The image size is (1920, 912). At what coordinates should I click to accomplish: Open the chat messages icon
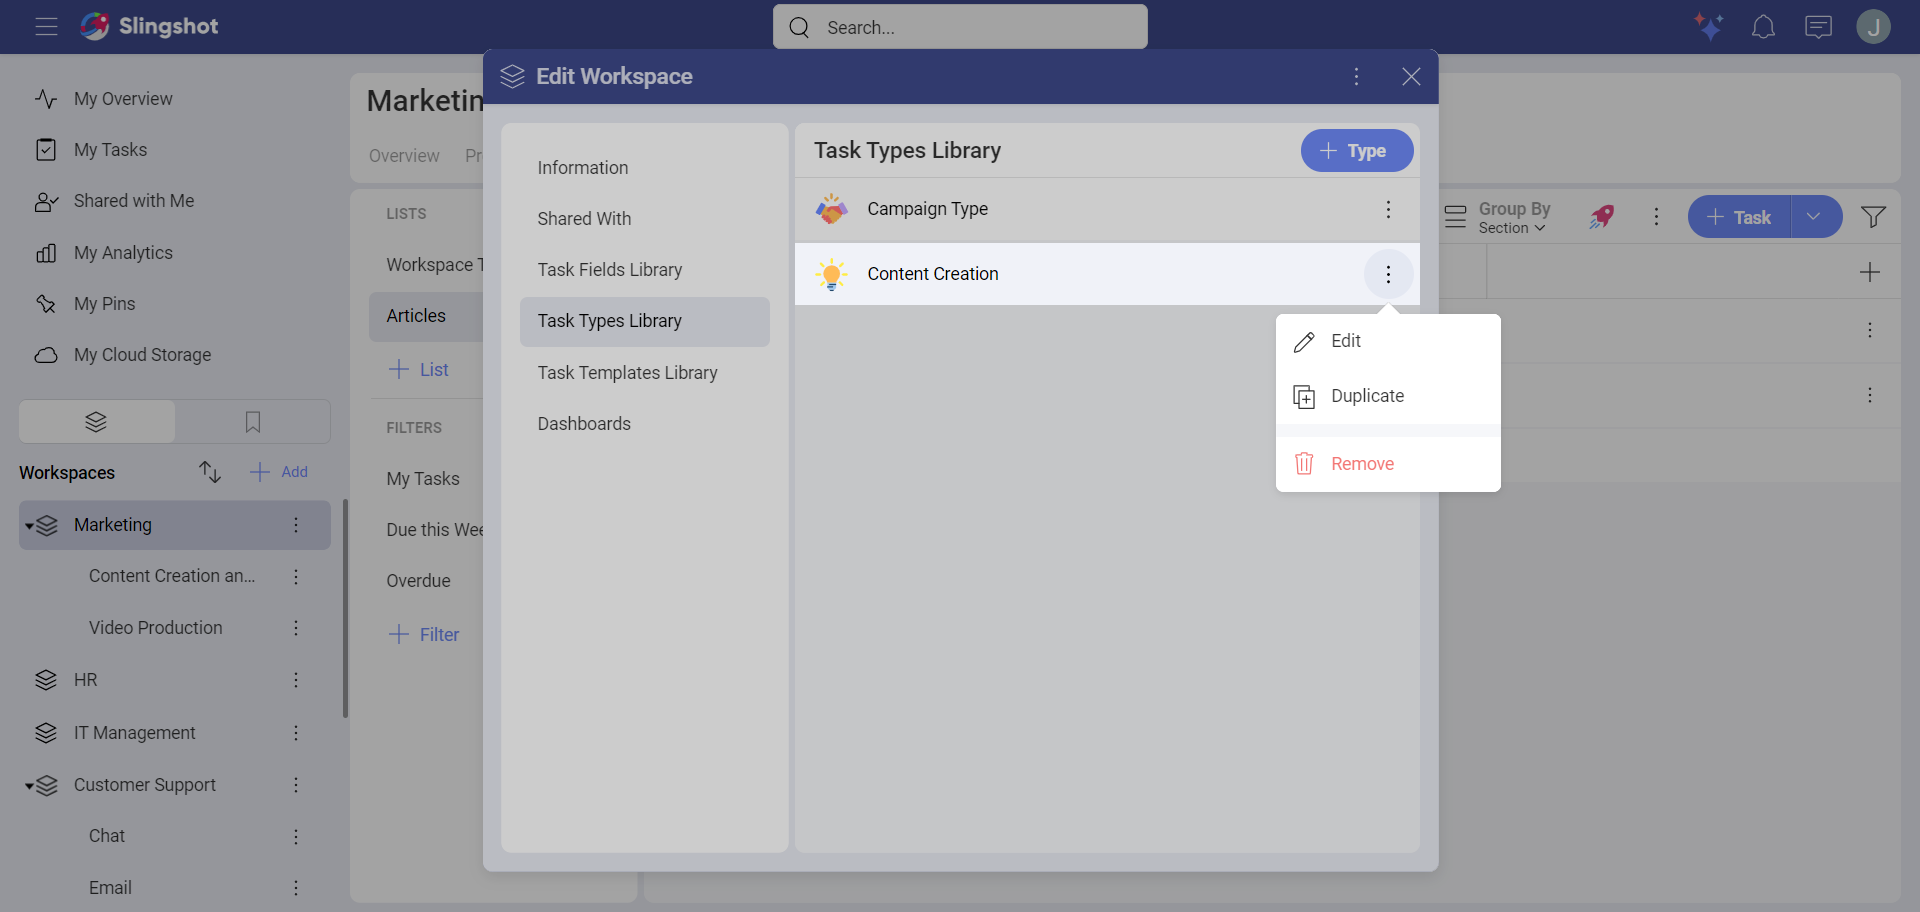point(1818,27)
